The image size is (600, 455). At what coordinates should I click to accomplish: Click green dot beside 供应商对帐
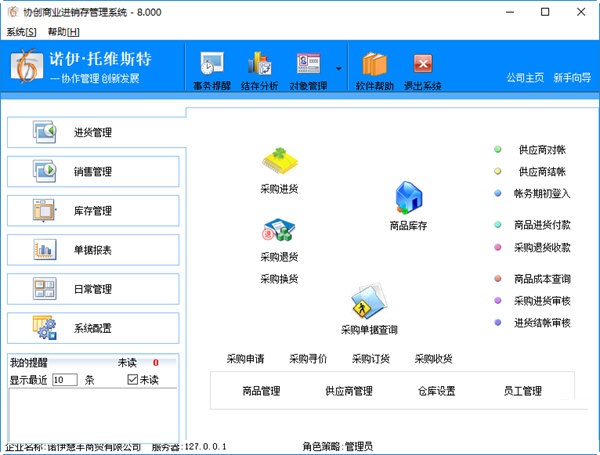pyautogui.click(x=497, y=149)
